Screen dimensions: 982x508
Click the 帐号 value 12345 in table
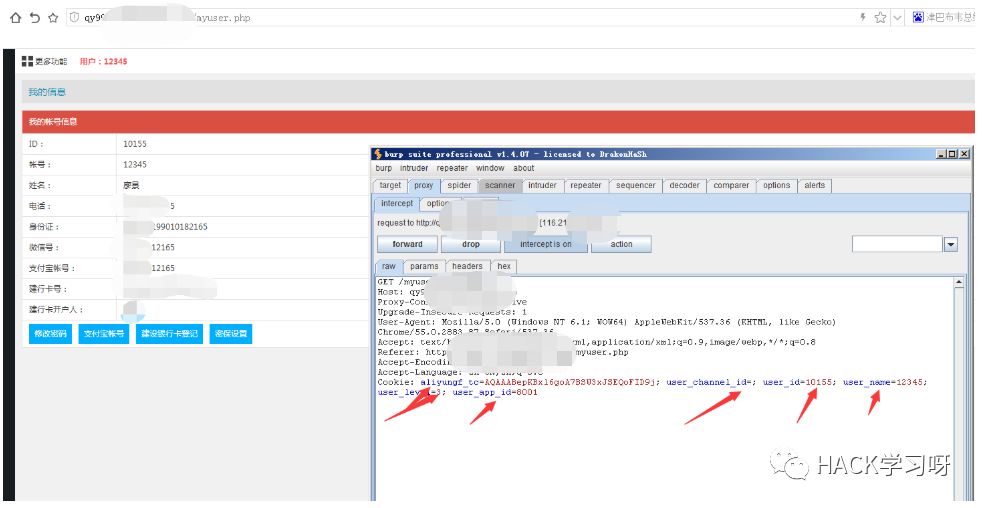[135, 165]
